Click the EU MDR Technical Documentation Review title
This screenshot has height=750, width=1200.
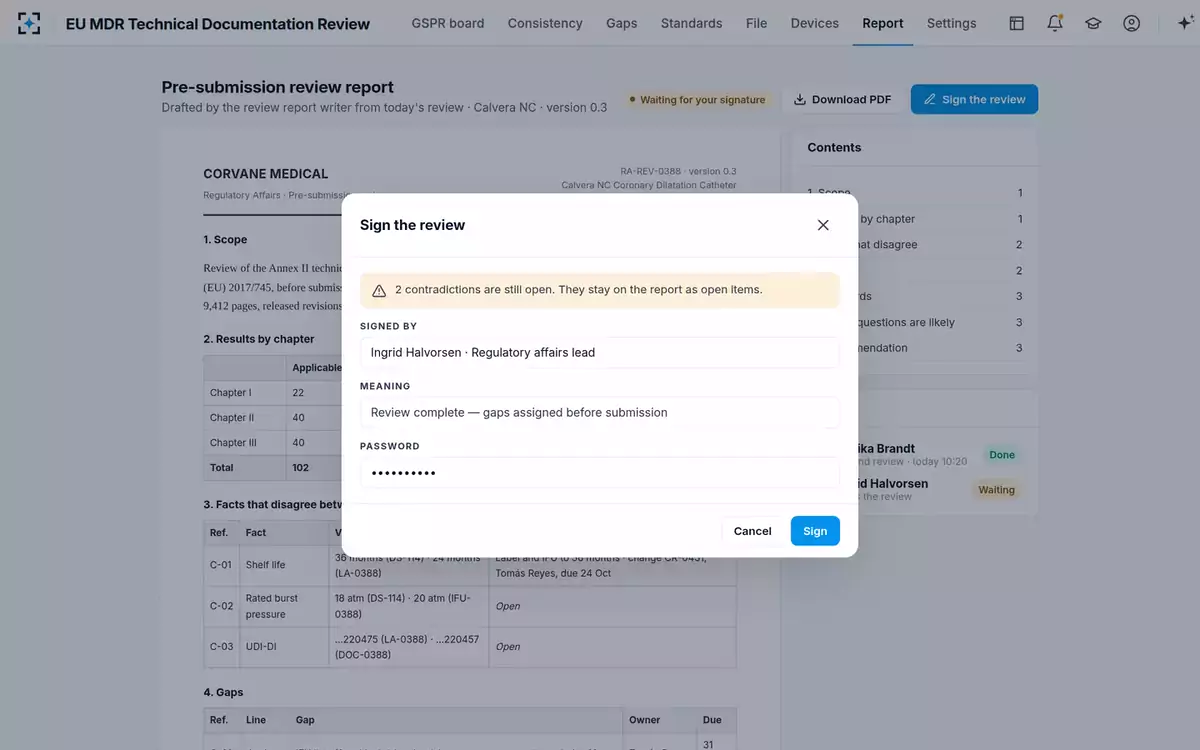[217, 24]
